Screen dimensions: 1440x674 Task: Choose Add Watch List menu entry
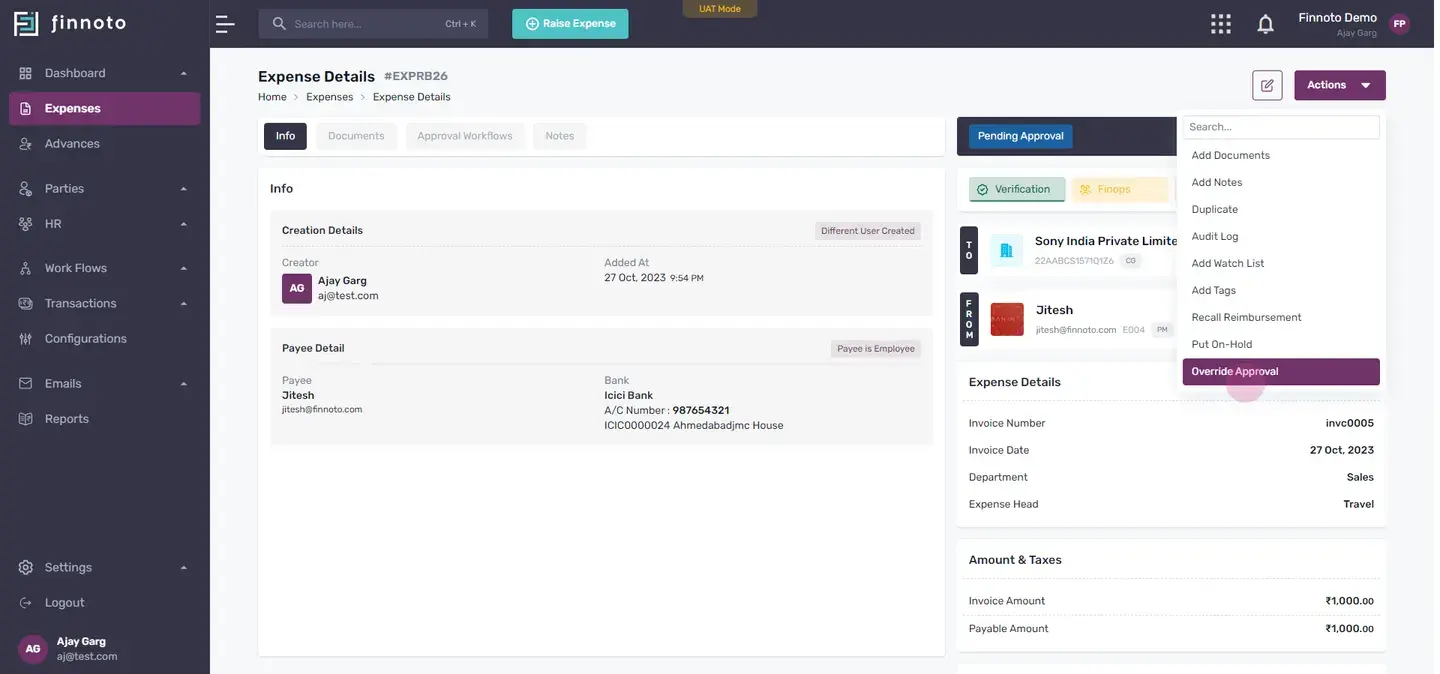point(1281,264)
